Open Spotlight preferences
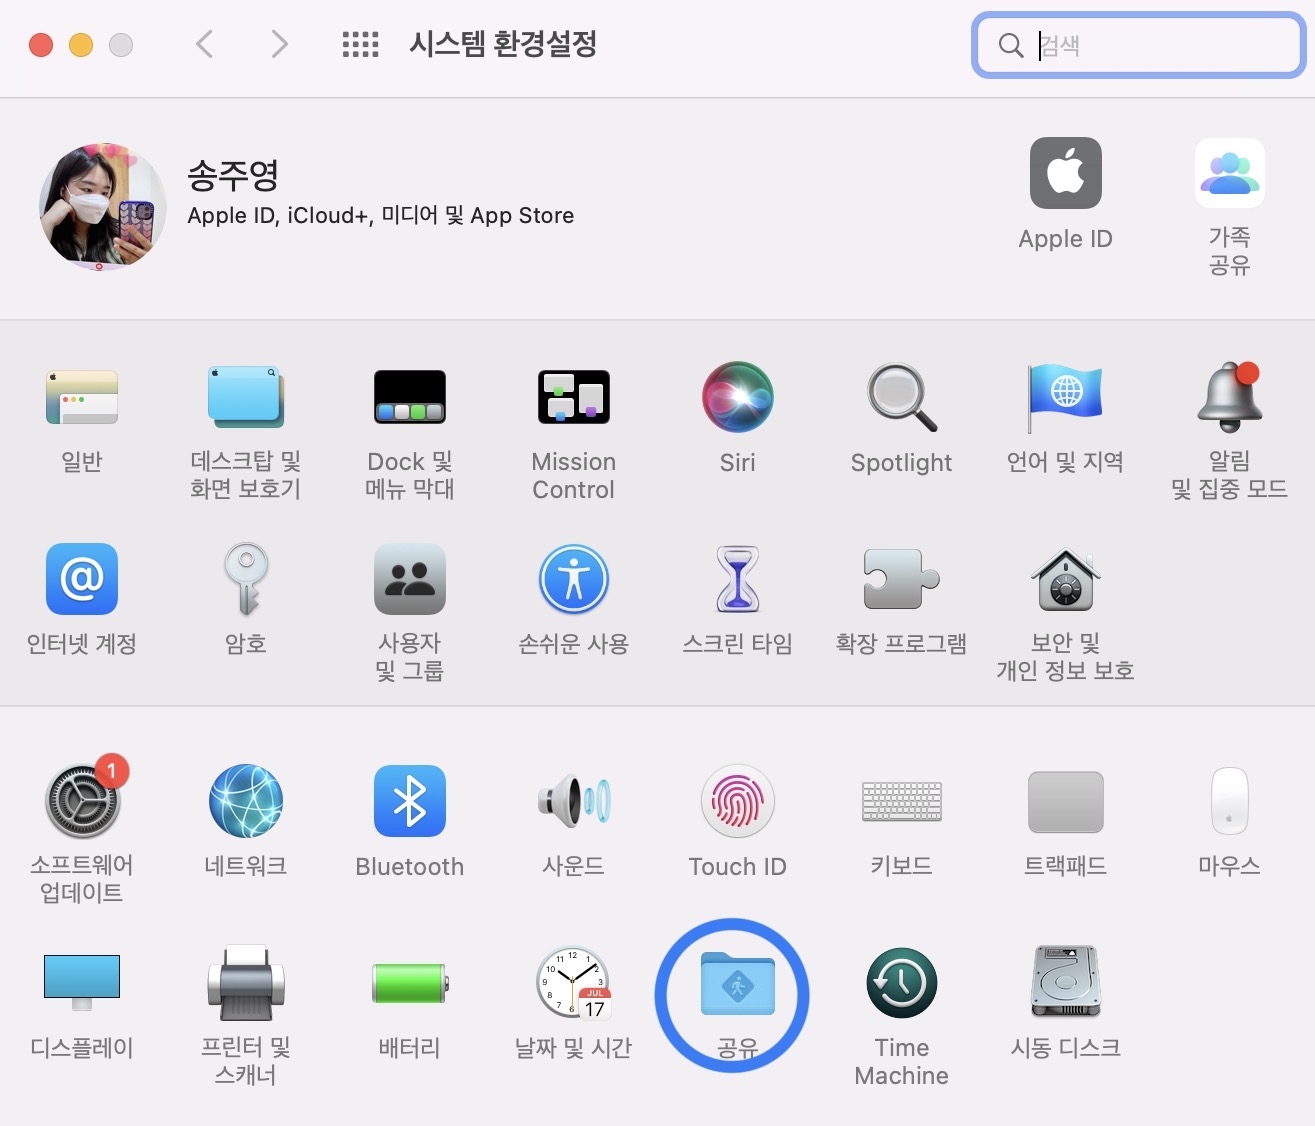The image size is (1315, 1126). coord(902,398)
